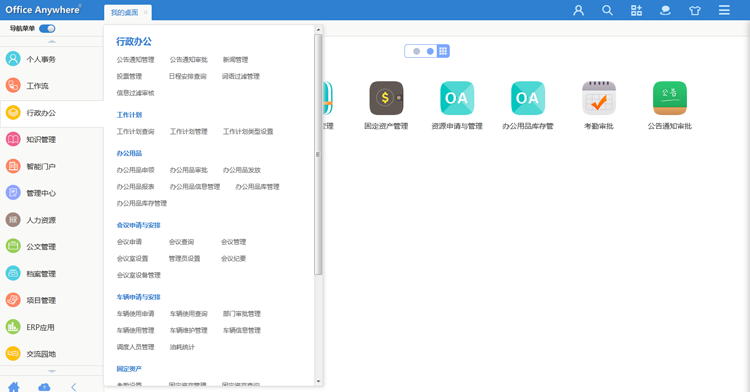Viewport: 750px width, 392px height.
Task: Open the 公文管理 sidebar module
Action: point(52,247)
